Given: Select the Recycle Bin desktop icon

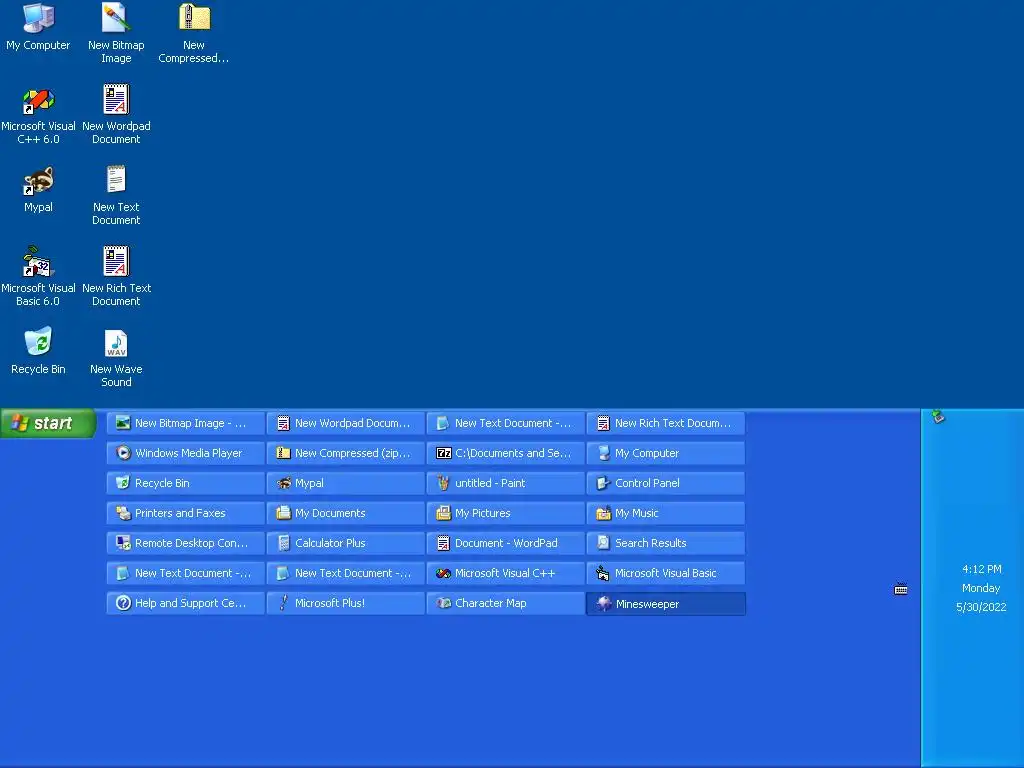Looking at the screenshot, I should tap(38, 351).
